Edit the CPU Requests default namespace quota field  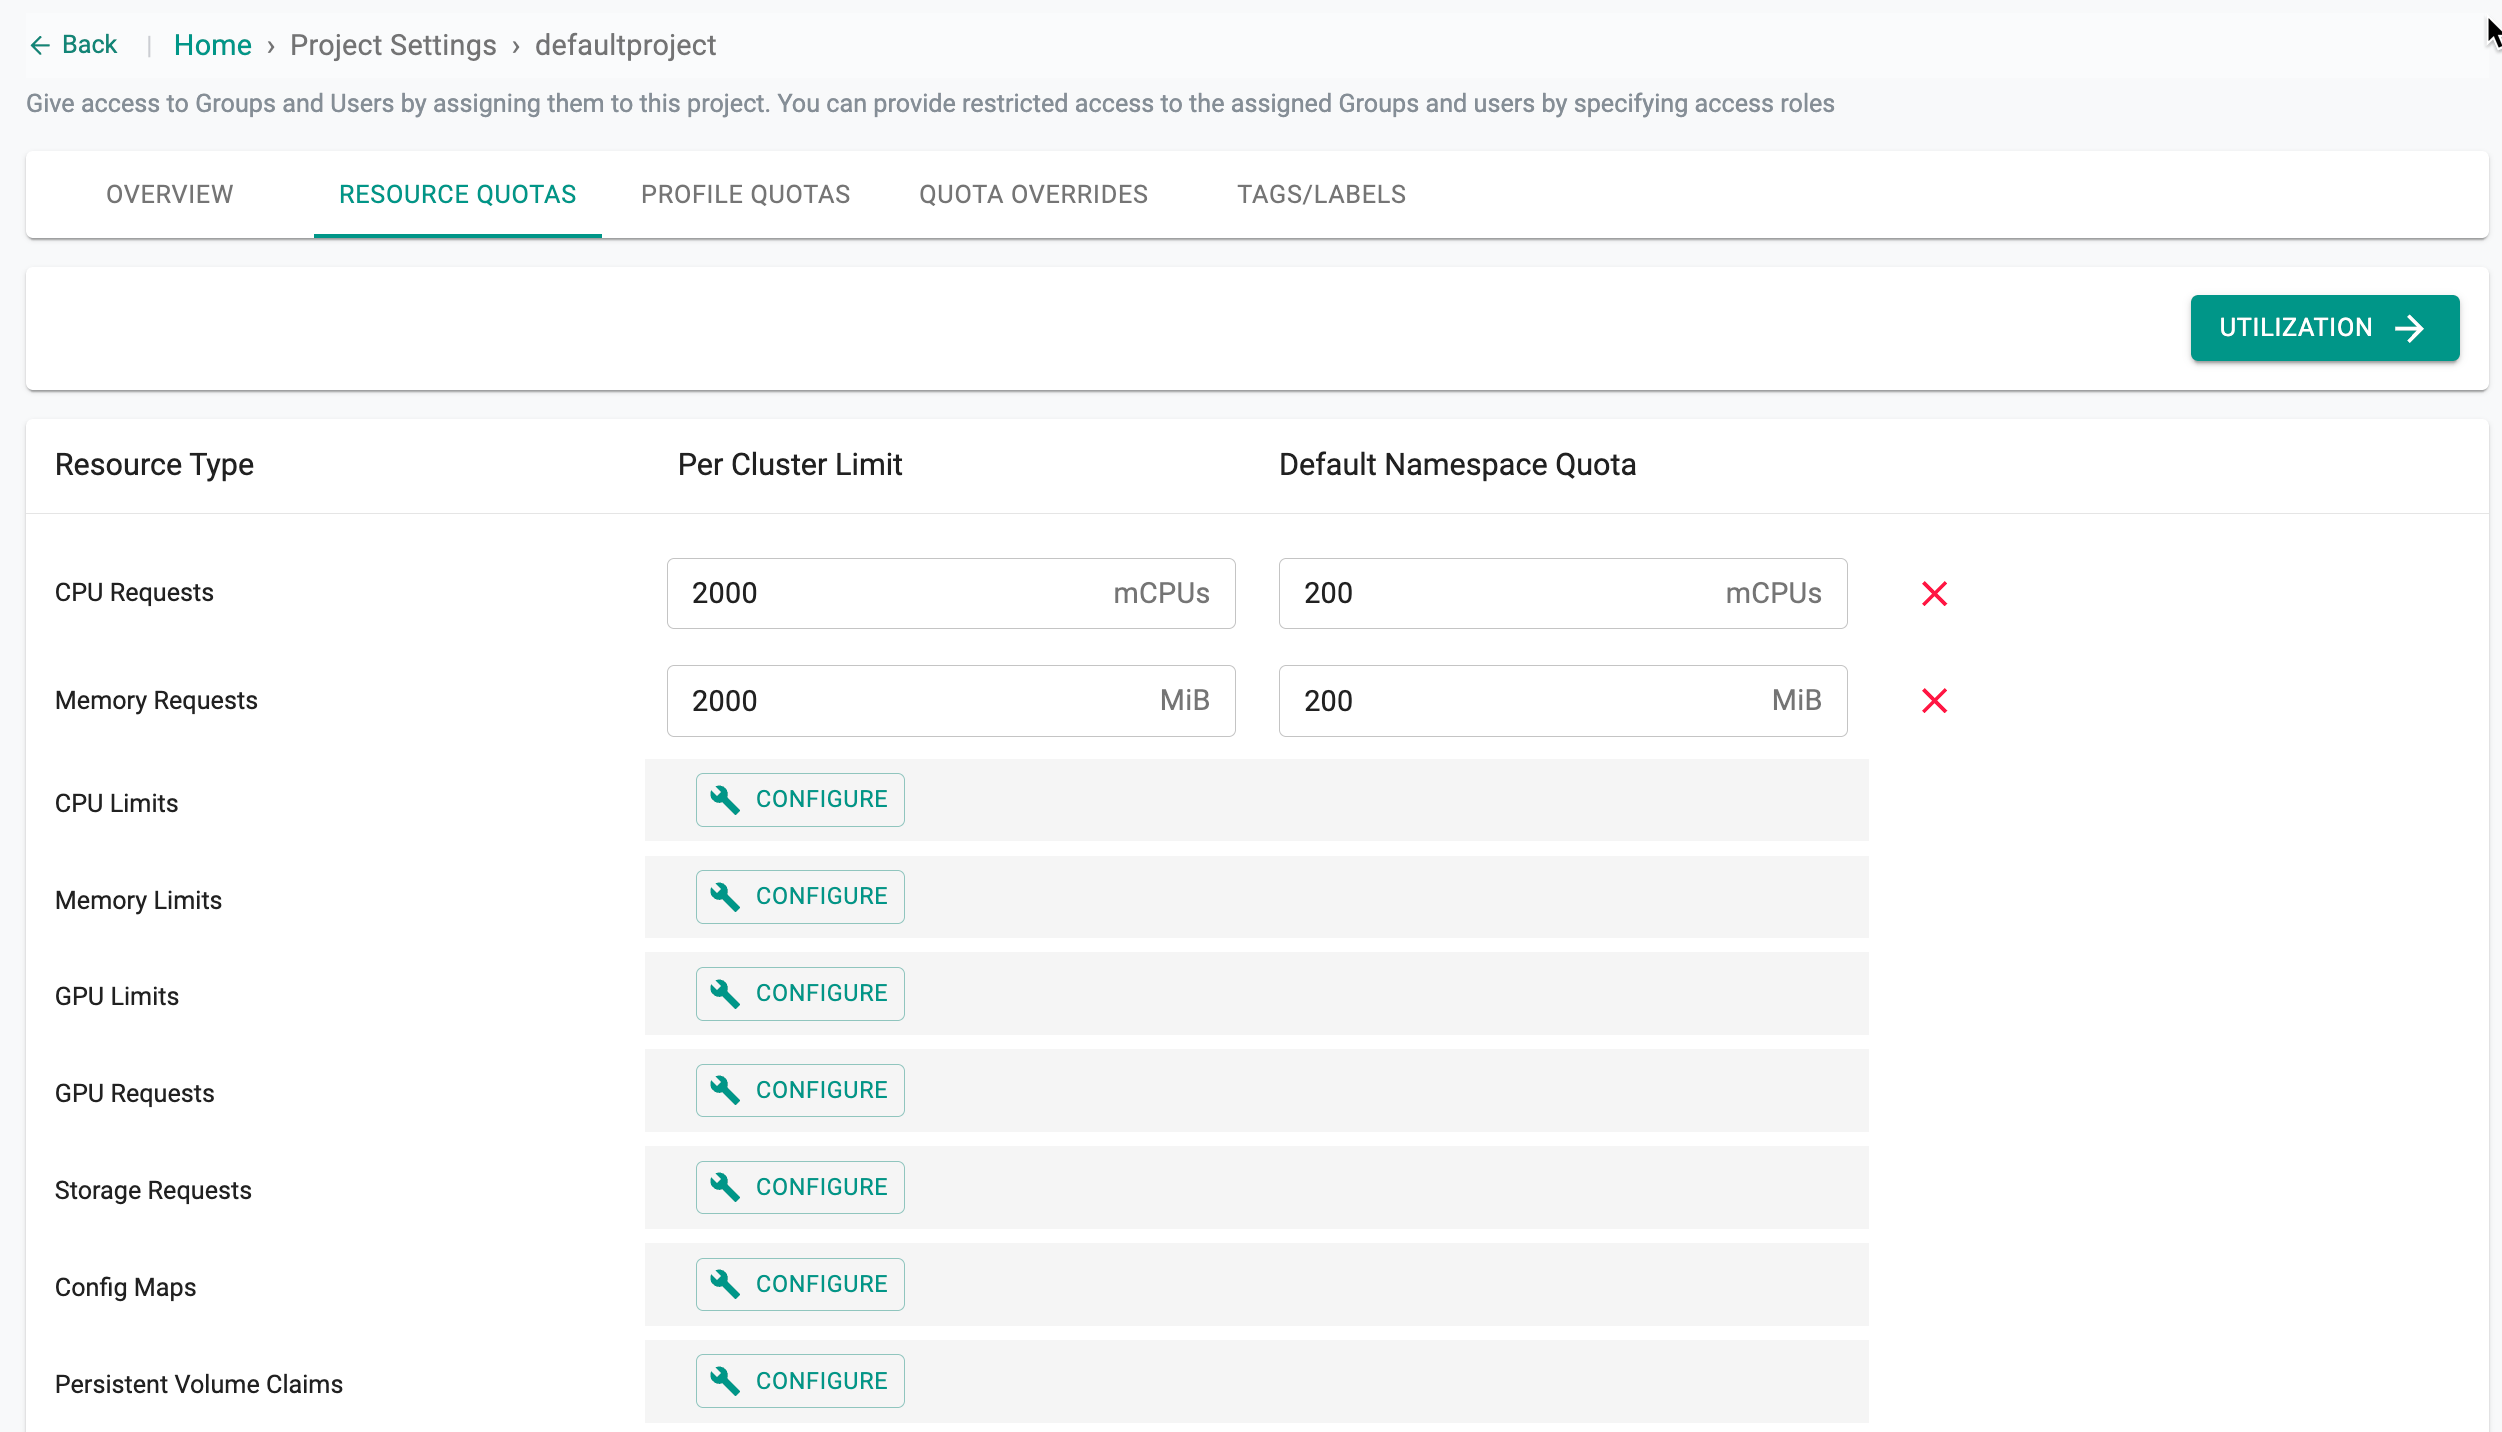tap(1563, 593)
